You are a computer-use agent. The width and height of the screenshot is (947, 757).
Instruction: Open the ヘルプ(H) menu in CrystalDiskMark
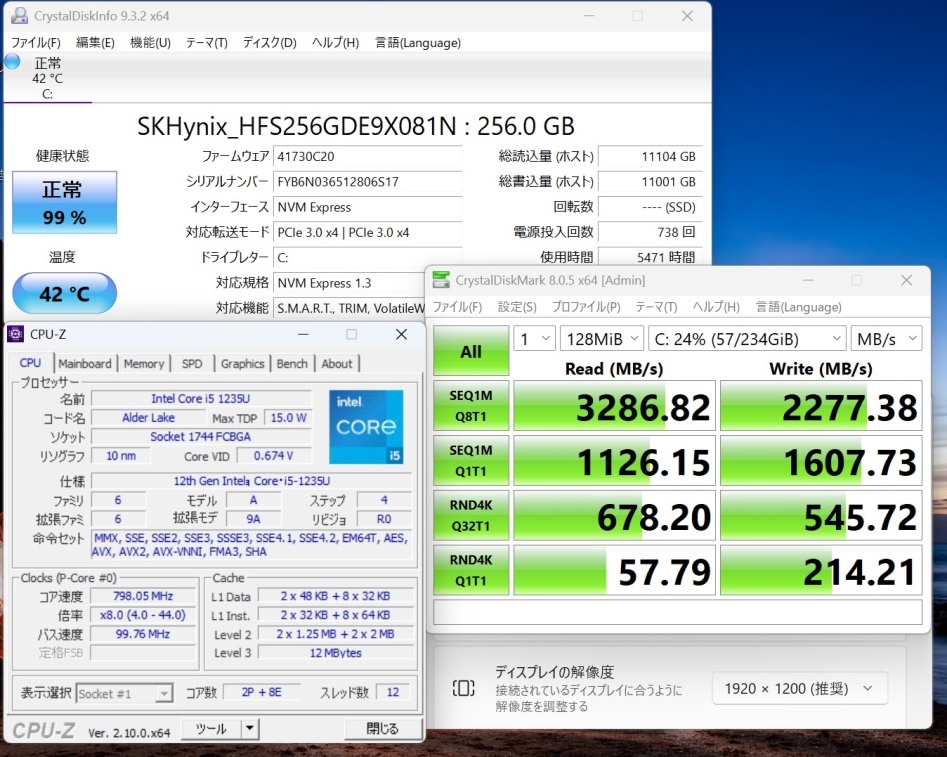[x=716, y=307]
